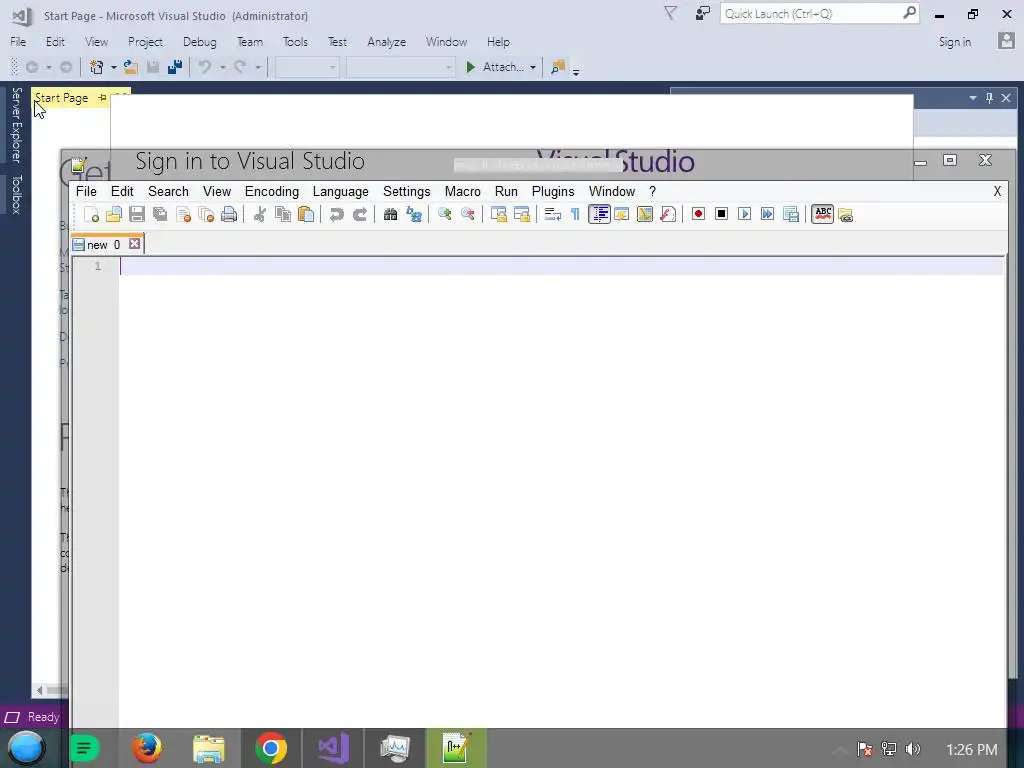Open the Navigate Backward dropdown arrow in Visual Studio
Screen dimensions: 1024x768
click(48, 67)
